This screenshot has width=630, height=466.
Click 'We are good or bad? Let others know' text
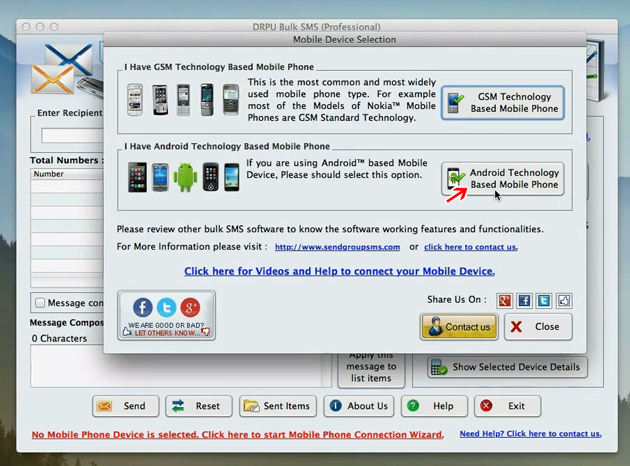click(166, 329)
